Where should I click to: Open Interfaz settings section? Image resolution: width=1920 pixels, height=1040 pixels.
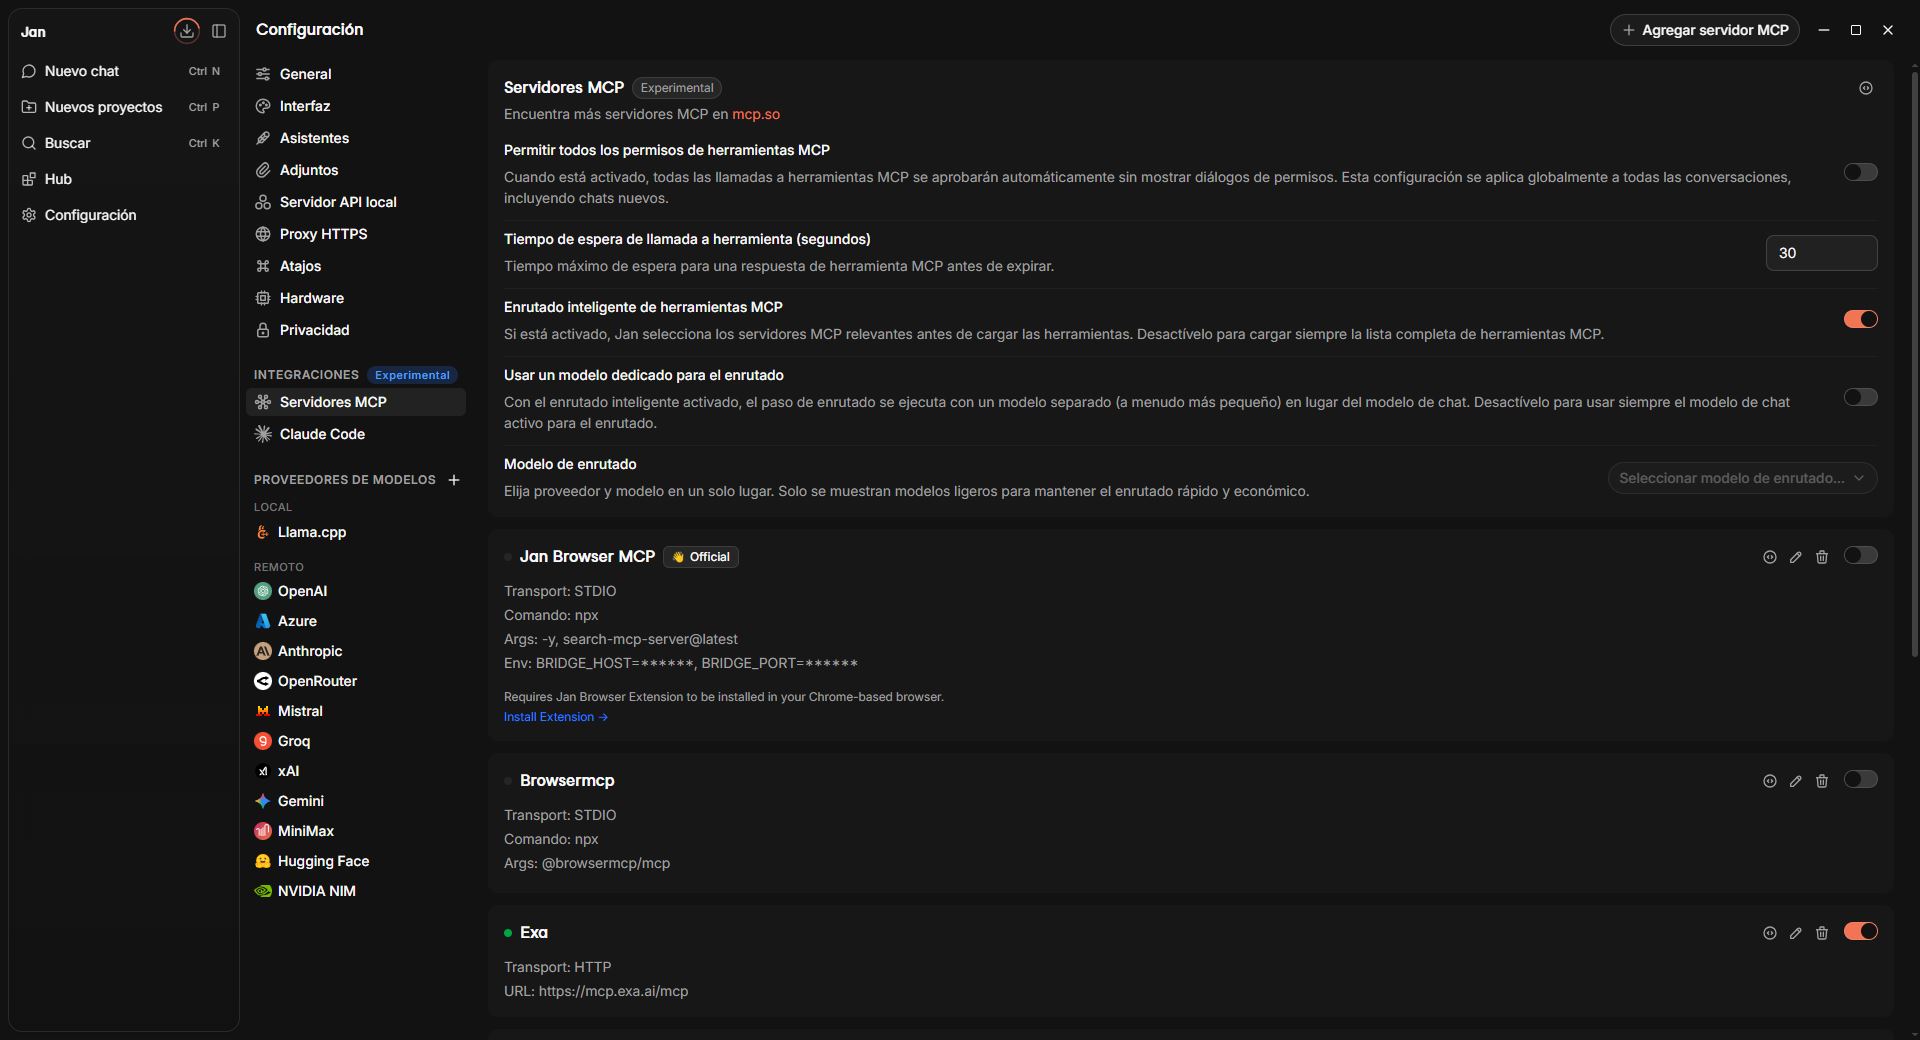(x=356, y=106)
